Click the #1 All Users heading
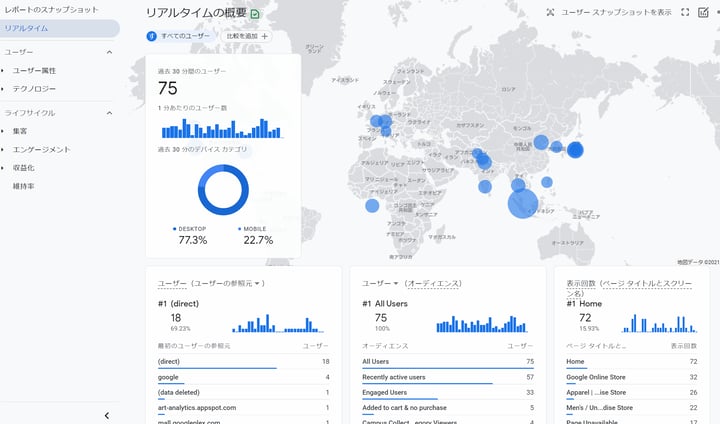 click(x=384, y=304)
